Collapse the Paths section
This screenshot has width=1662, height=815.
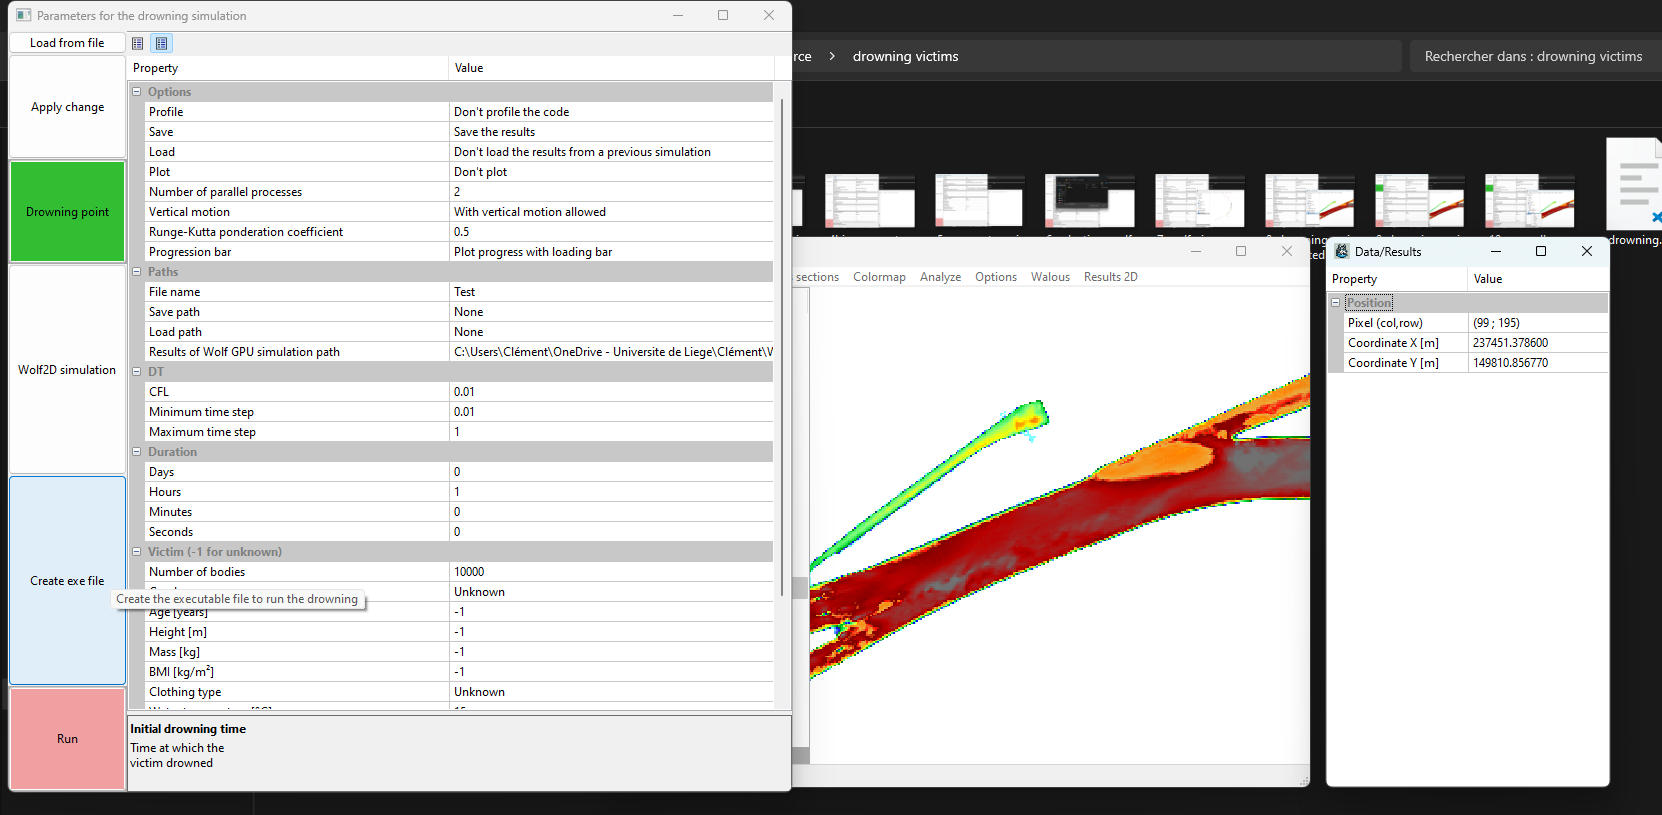coord(137,272)
